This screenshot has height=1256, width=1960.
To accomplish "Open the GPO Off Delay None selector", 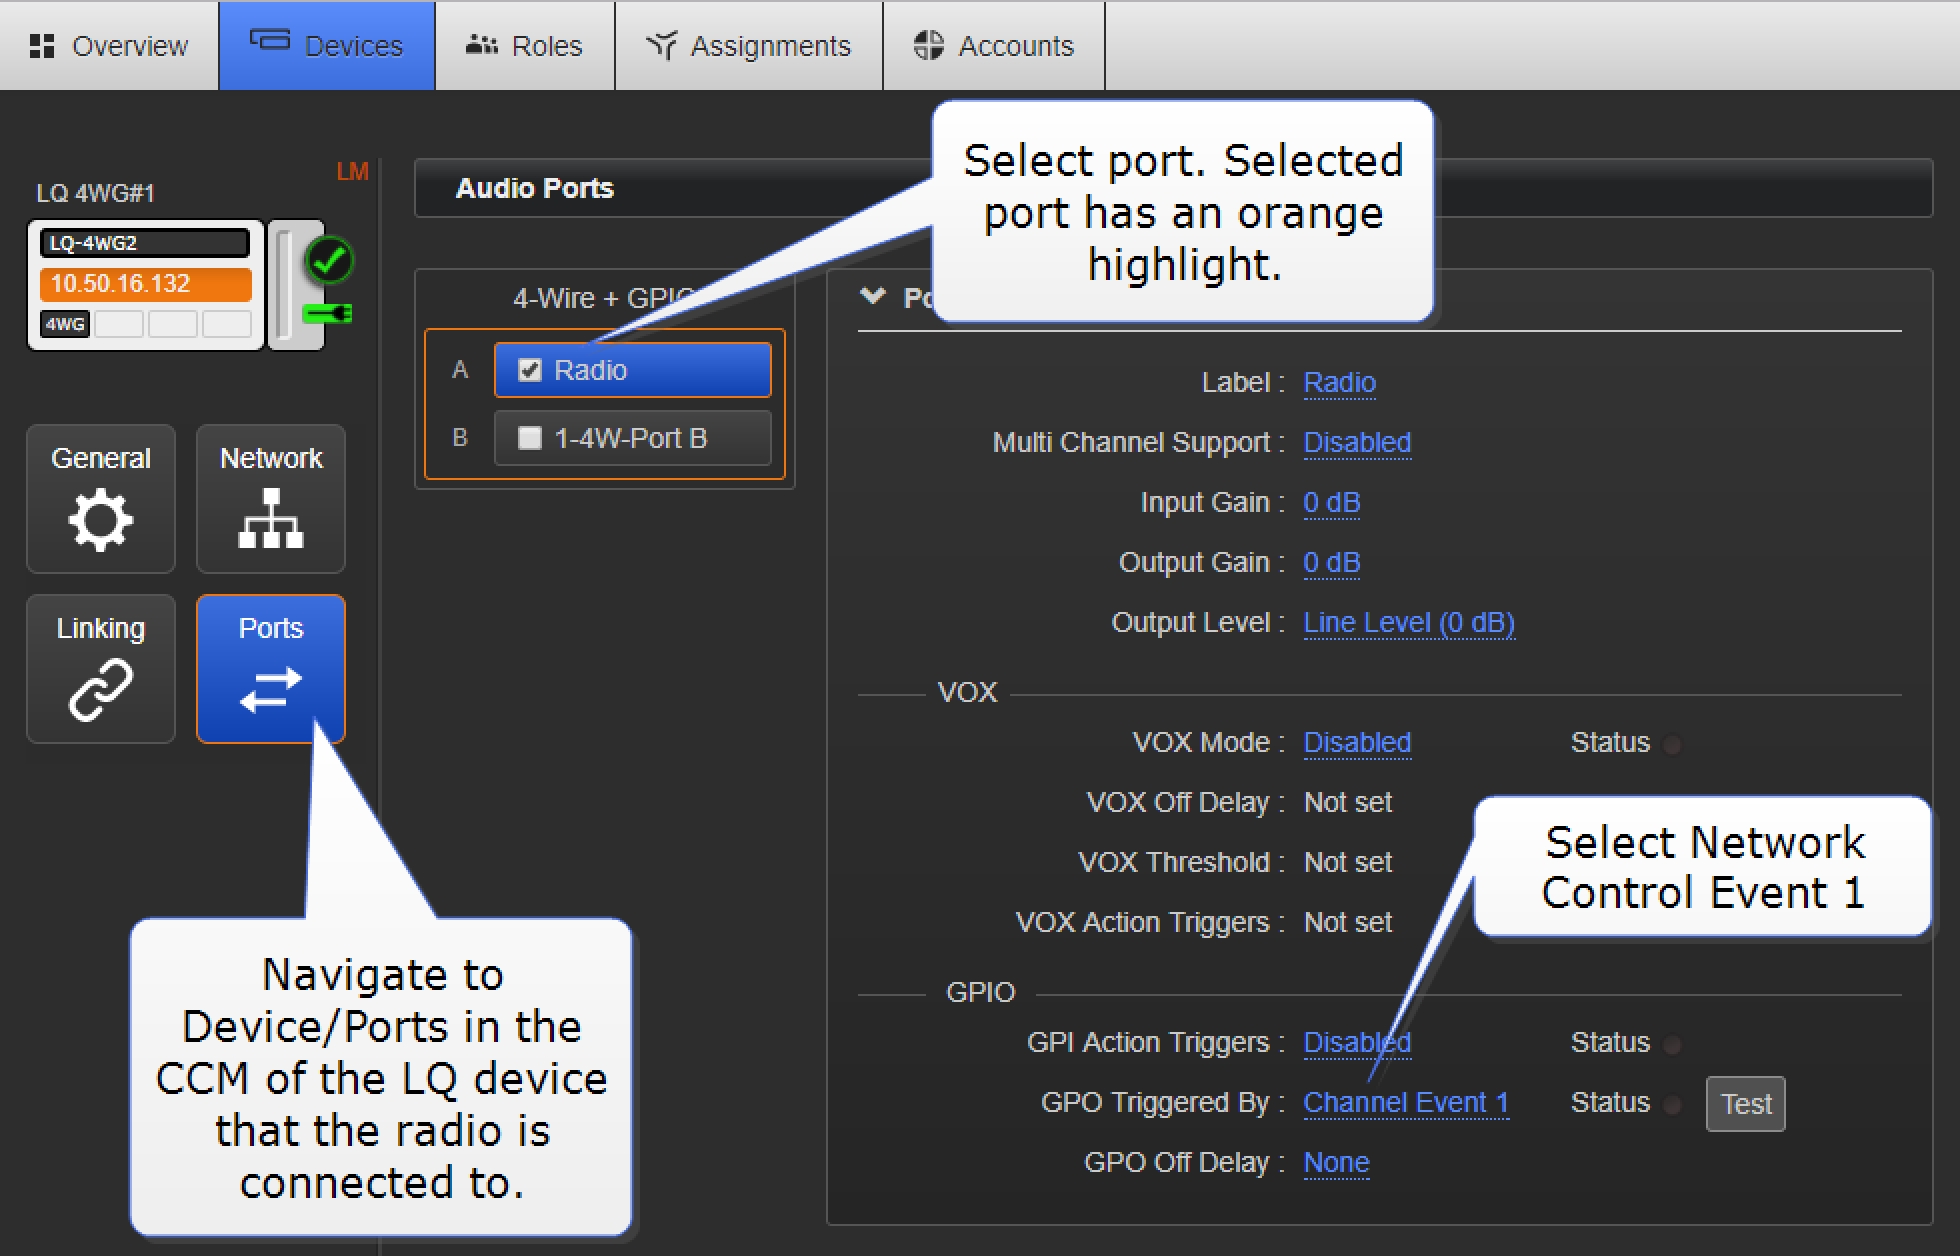I will [x=1335, y=1162].
